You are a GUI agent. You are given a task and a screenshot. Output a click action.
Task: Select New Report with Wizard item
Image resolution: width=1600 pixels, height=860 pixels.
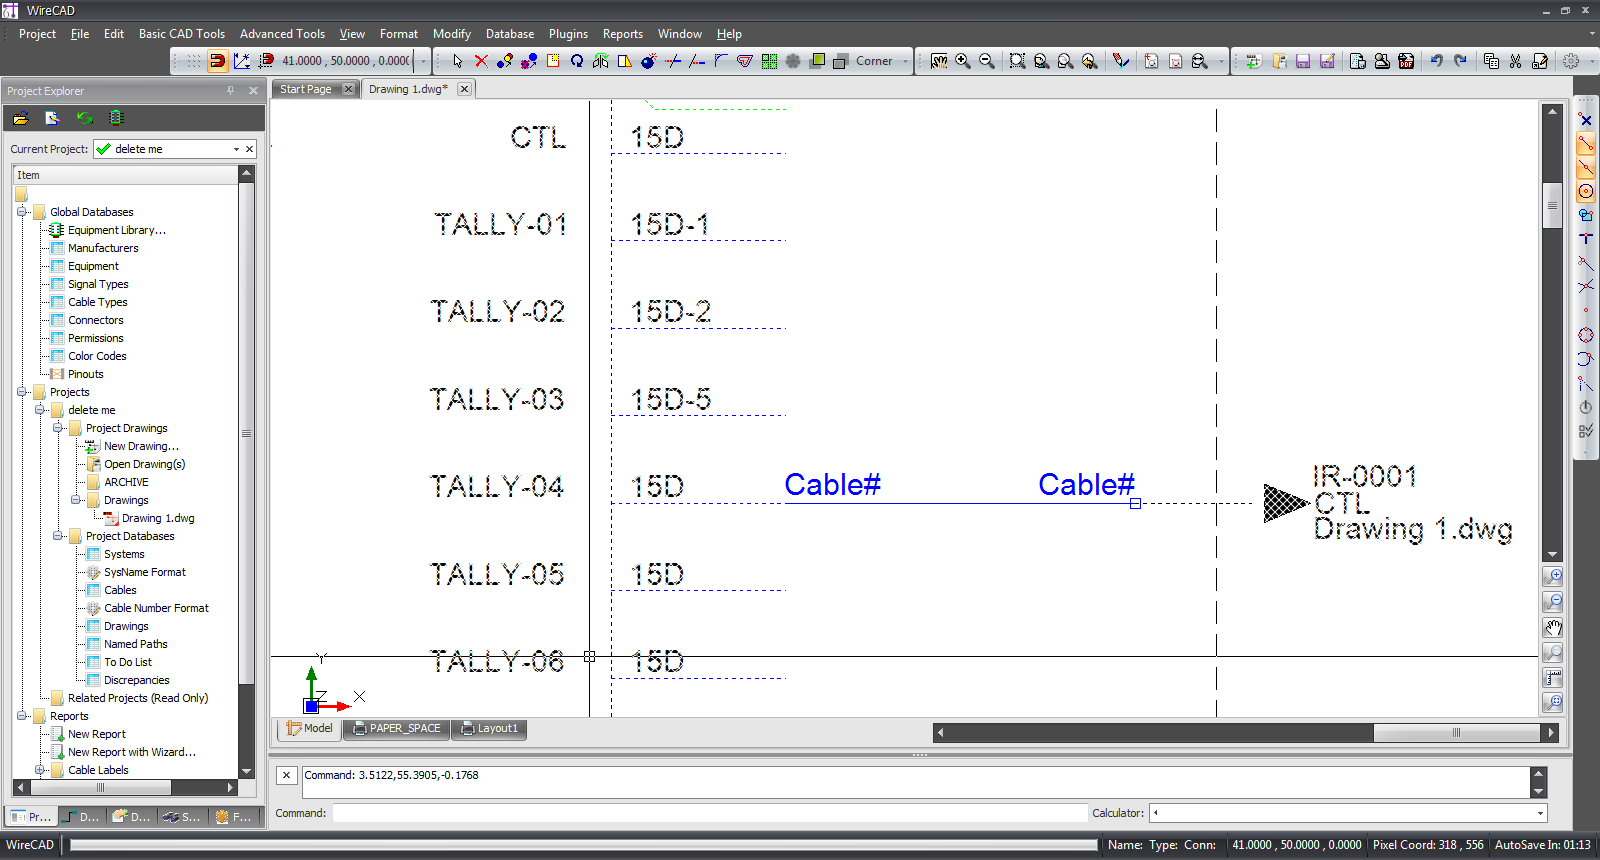pos(132,752)
